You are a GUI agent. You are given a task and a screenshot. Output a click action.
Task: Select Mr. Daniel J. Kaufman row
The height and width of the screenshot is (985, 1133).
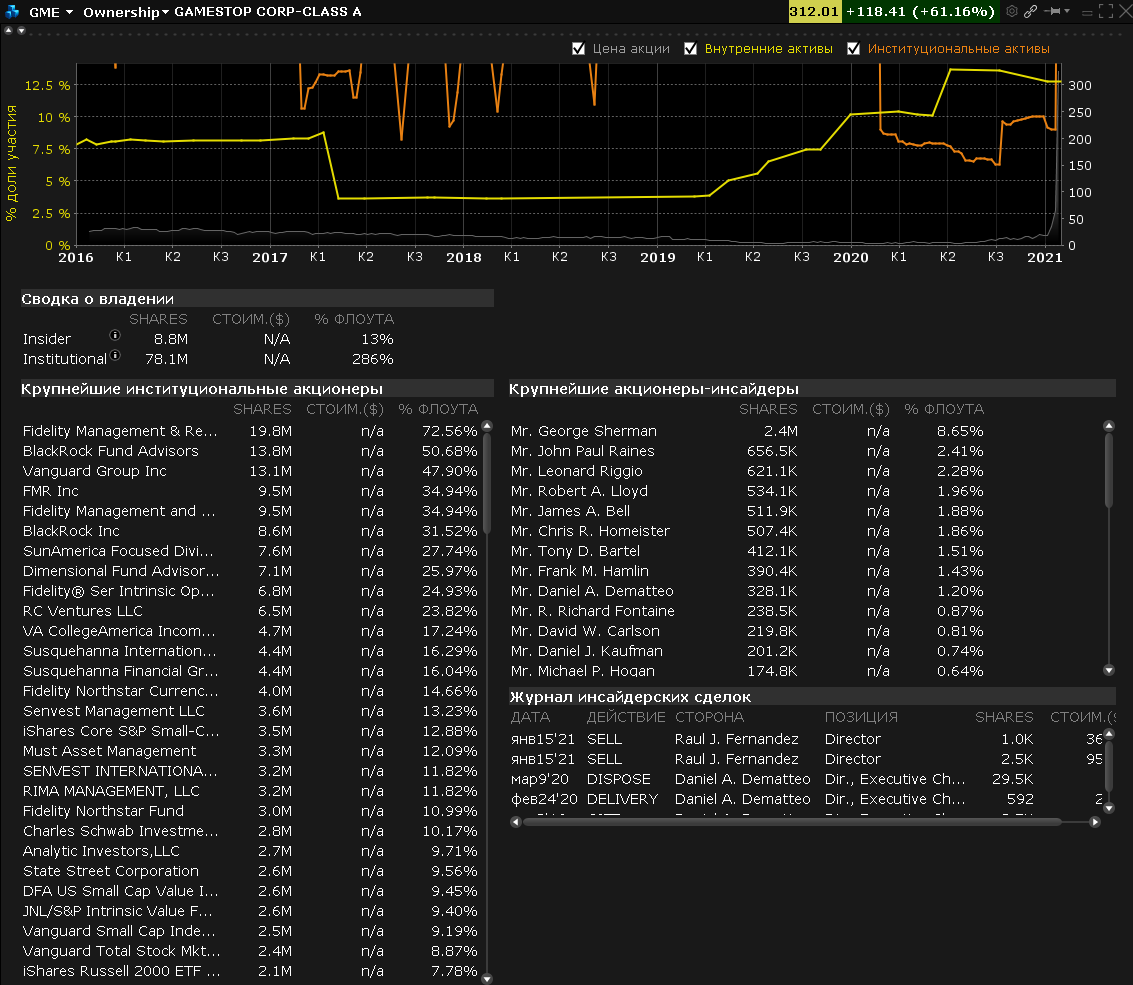pos(747,651)
